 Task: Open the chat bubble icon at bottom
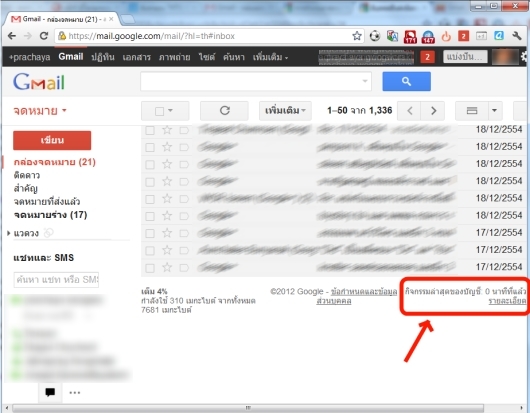pyautogui.click(x=50, y=392)
